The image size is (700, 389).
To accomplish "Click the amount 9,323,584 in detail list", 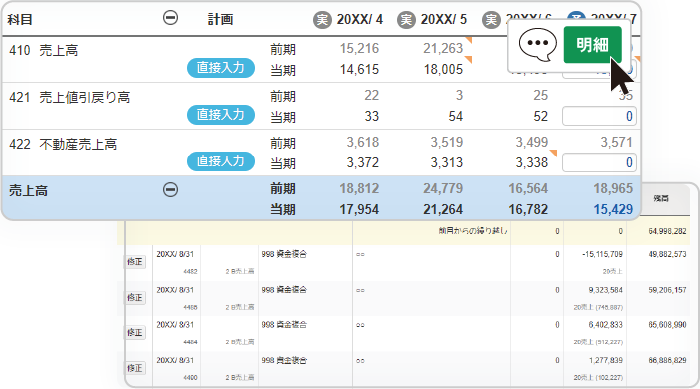I will pyautogui.click(x=605, y=290).
